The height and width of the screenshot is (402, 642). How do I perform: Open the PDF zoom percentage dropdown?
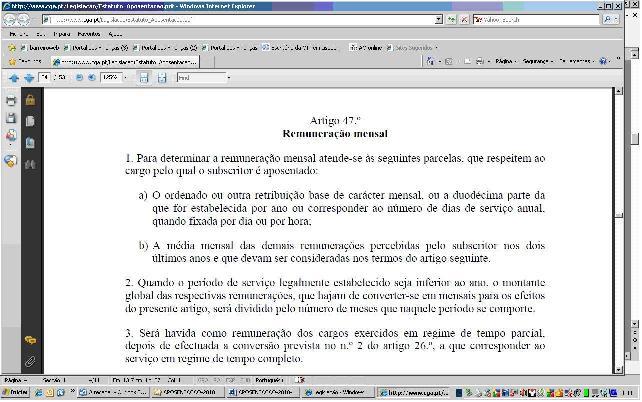[x=125, y=77]
